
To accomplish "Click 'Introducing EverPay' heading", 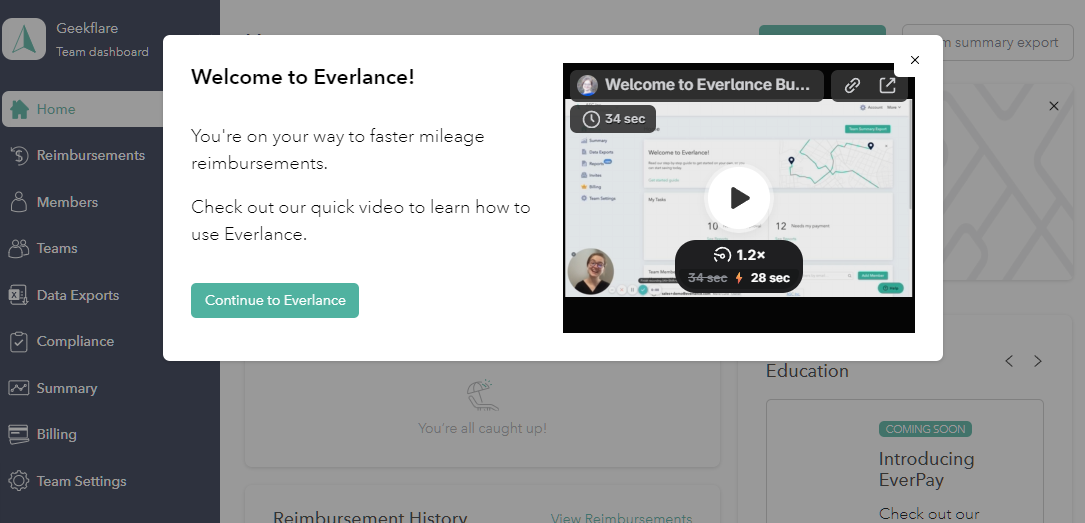I will [926, 469].
